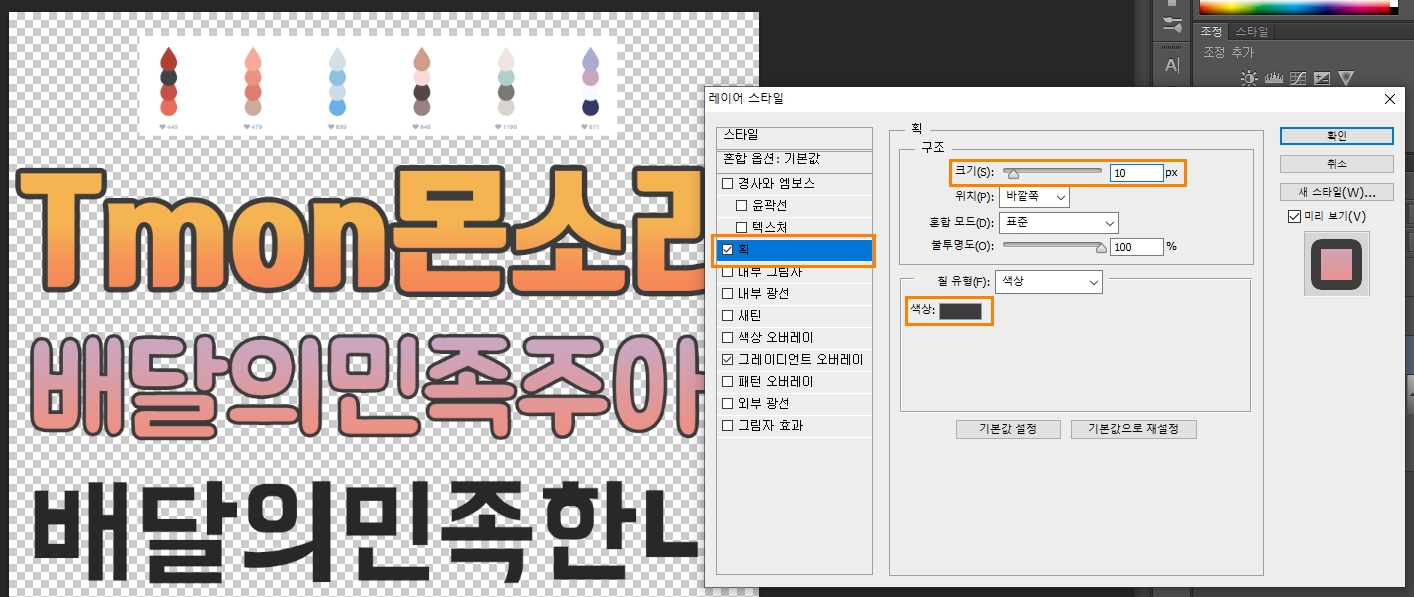Screen dimensions: 1414x597
Task: Open the character panel icon
Action: pos(1173,65)
